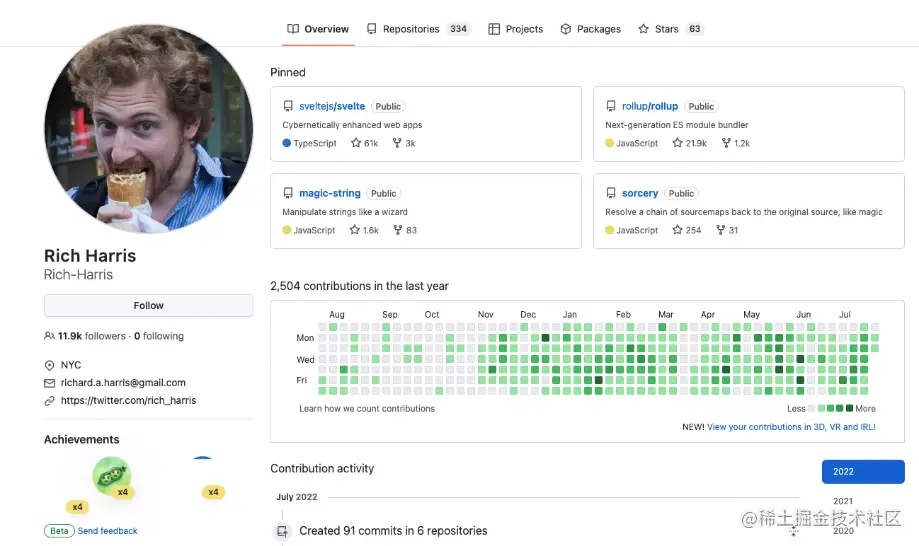This screenshot has height=546, width=919.
Task: Select the 2020 year filter
Action: pyautogui.click(x=843, y=530)
